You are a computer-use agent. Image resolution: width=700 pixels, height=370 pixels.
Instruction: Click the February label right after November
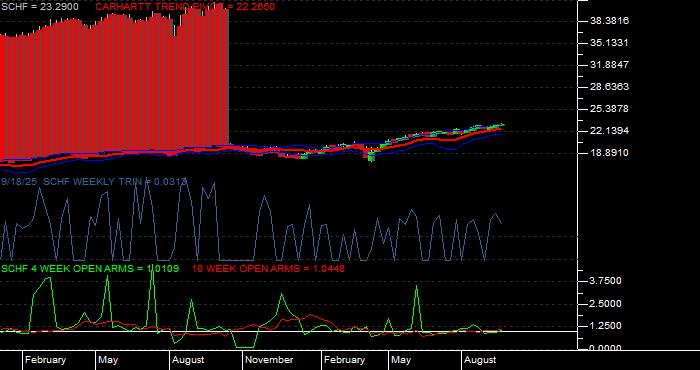click(345, 360)
